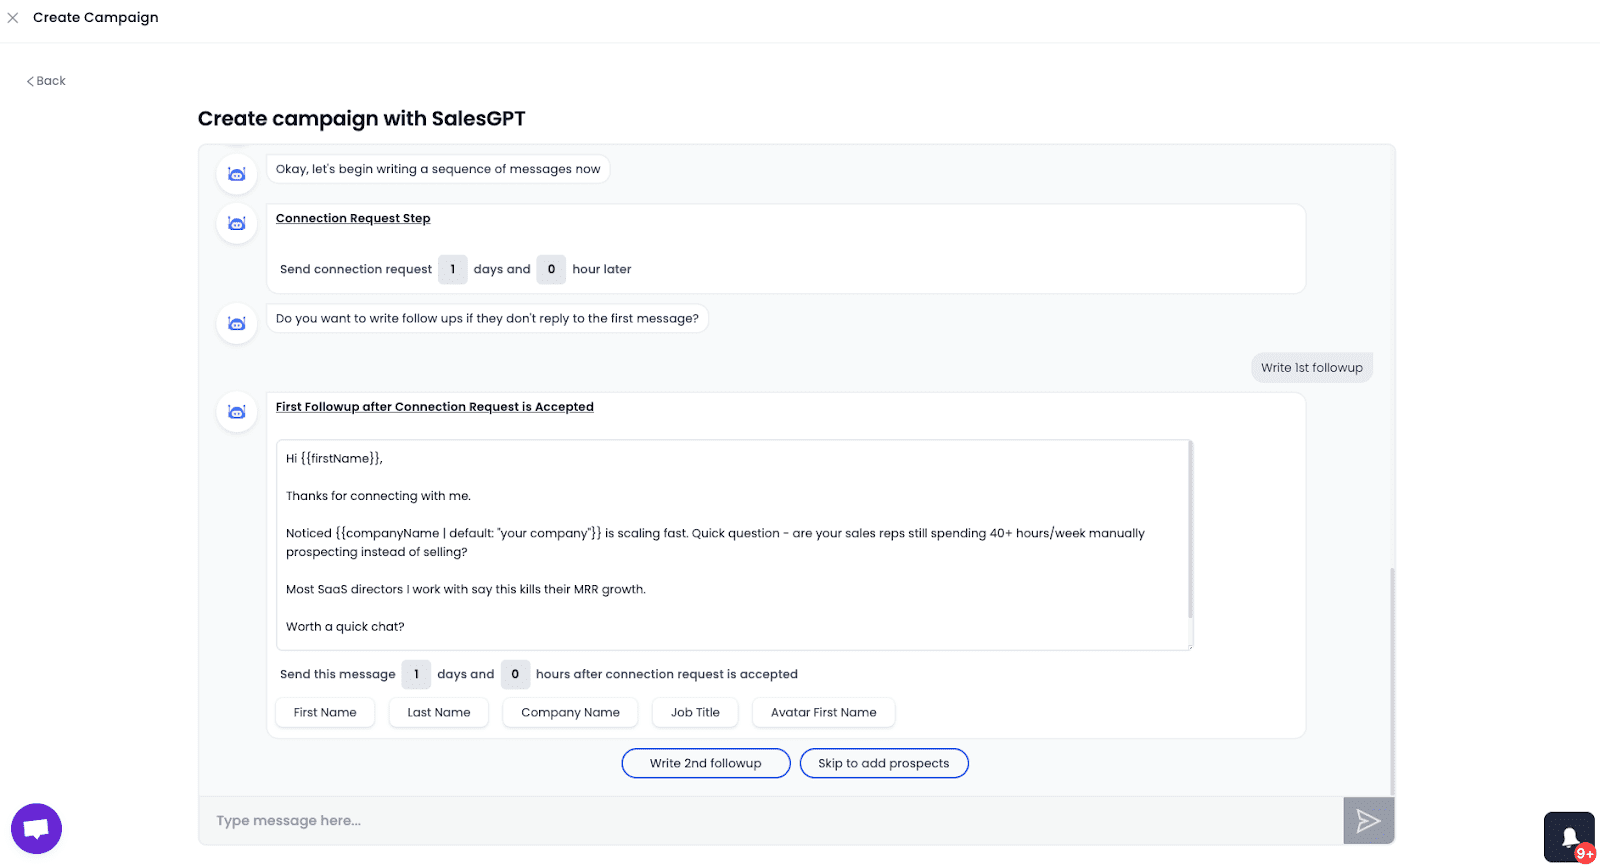
Task: Click the send message arrow icon
Action: coord(1368,821)
